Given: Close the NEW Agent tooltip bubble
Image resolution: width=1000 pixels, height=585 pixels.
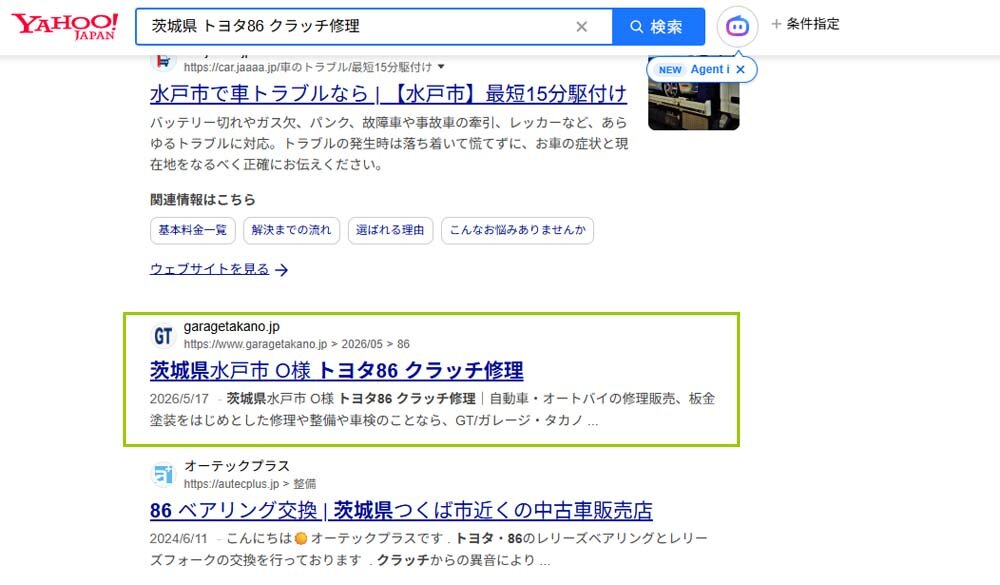Looking at the screenshot, I should click(x=740, y=70).
